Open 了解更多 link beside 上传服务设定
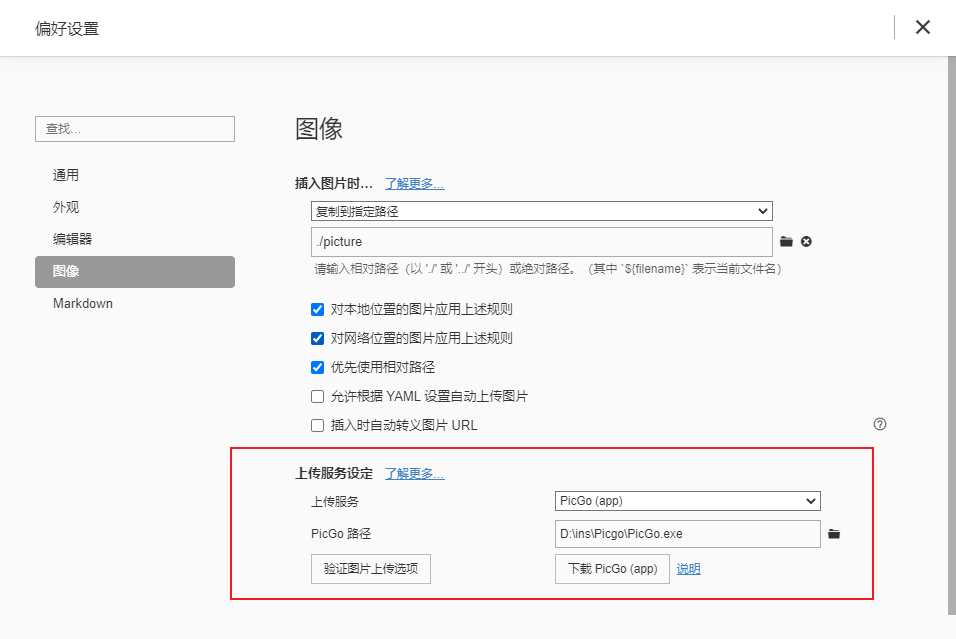This screenshot has width=956, height=639. tap(415, 474)
